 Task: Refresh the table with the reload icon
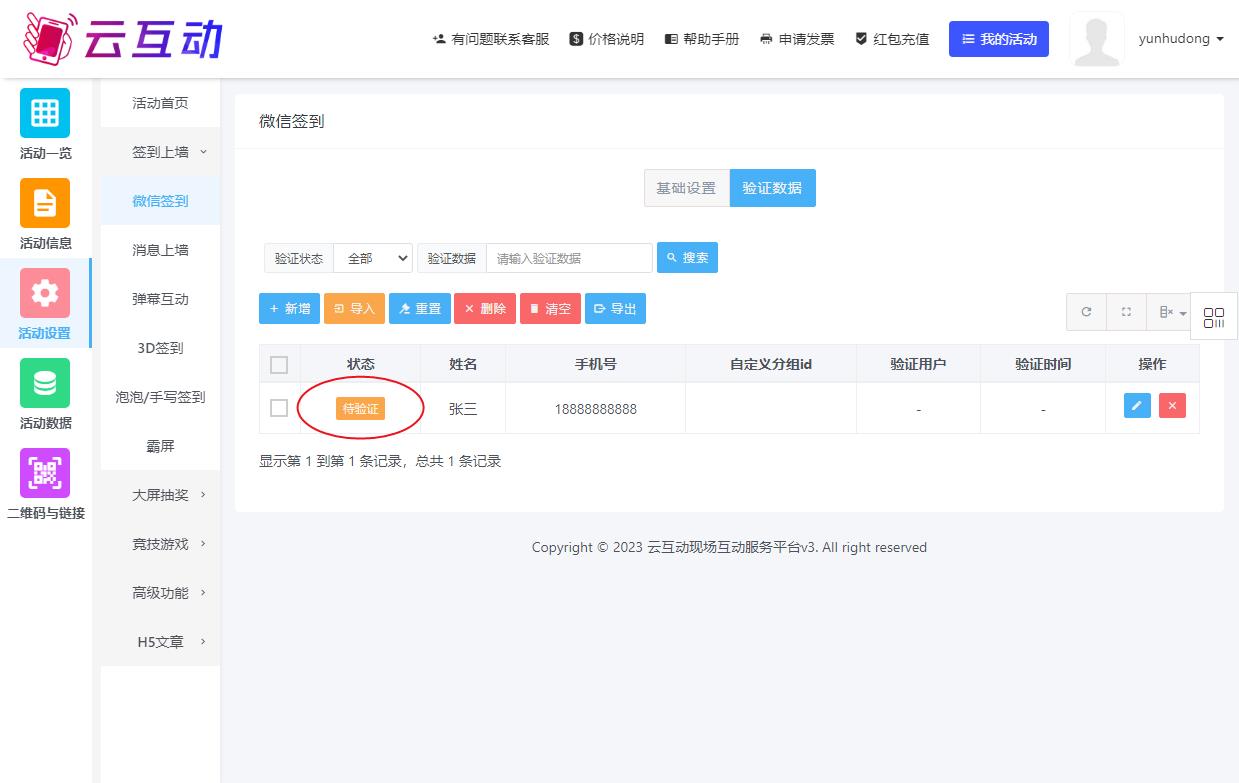tap(1087, 312)
